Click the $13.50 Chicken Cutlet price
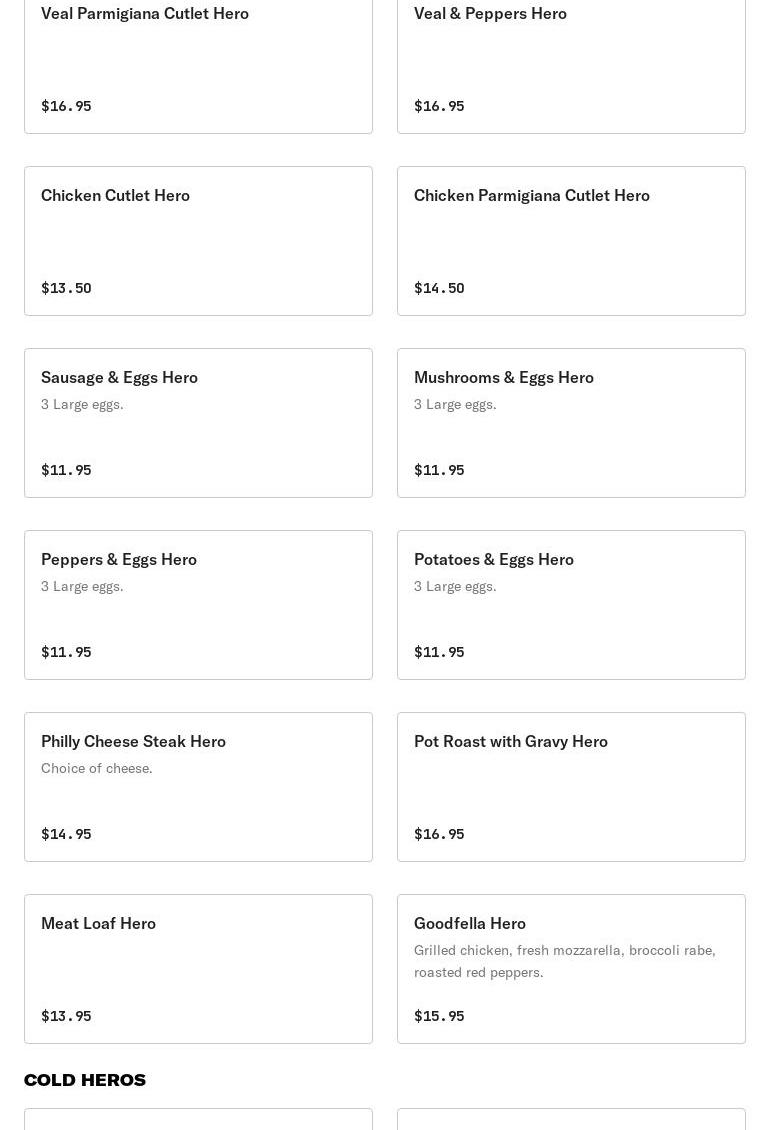Viewport: 770px width, 1130px height. pyautogui.click(x=66, y=288)
